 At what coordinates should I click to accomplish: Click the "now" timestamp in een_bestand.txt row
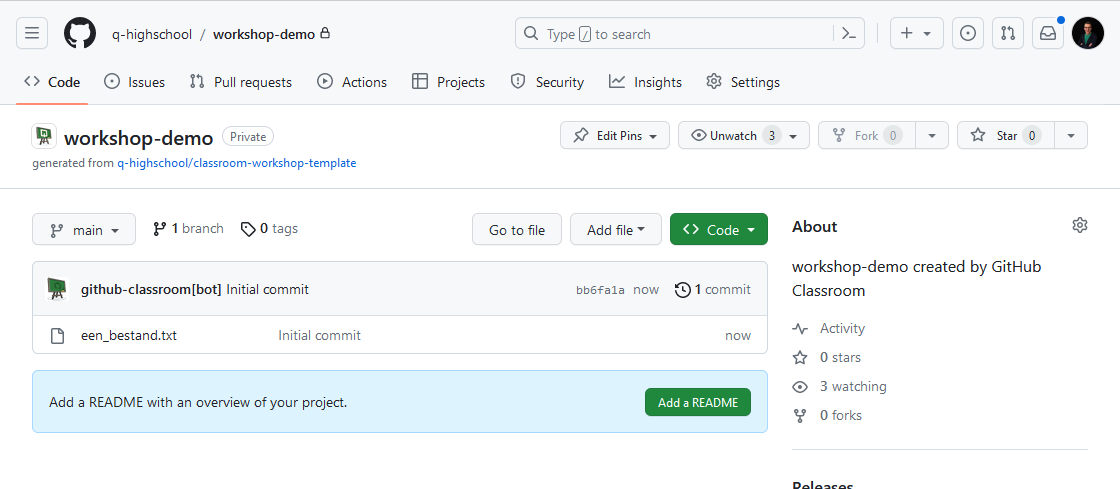pyautogui.click(x=738, y=336)
